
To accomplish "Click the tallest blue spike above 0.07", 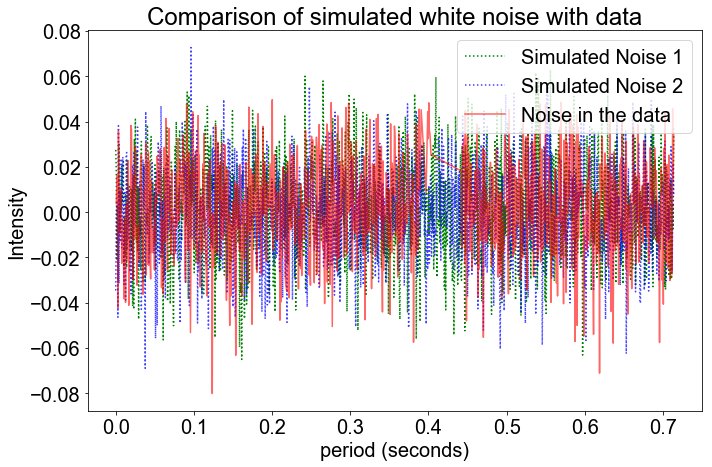I will coord(191,49).
